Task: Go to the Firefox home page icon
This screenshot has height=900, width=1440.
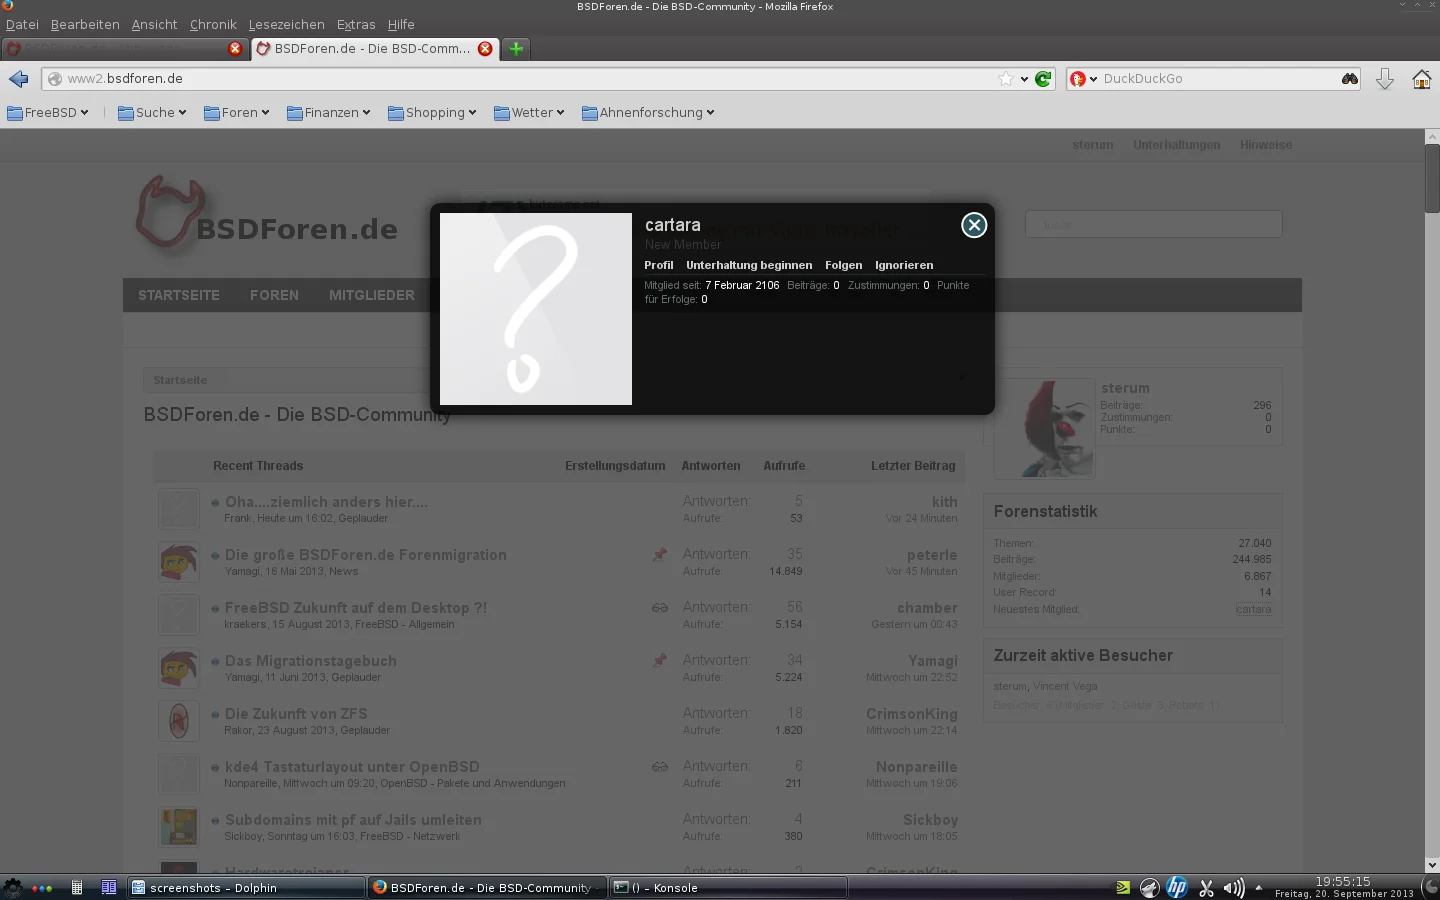Action: 1421,79
